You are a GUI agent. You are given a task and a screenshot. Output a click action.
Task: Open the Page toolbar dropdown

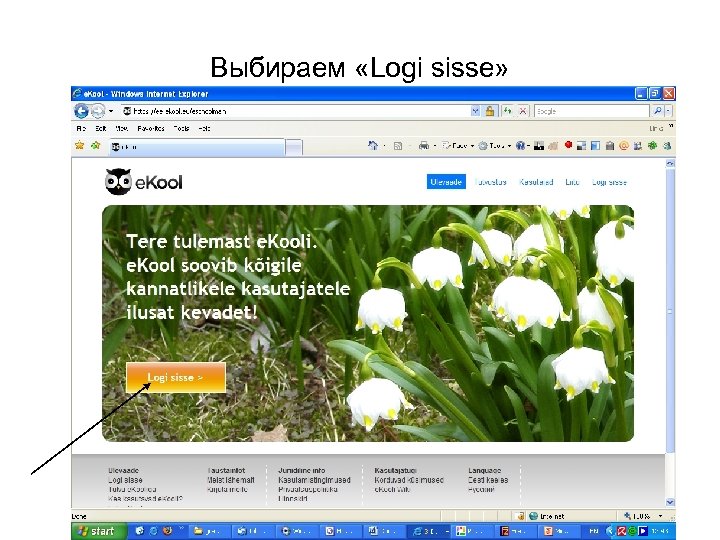click(x=458, y=146)
